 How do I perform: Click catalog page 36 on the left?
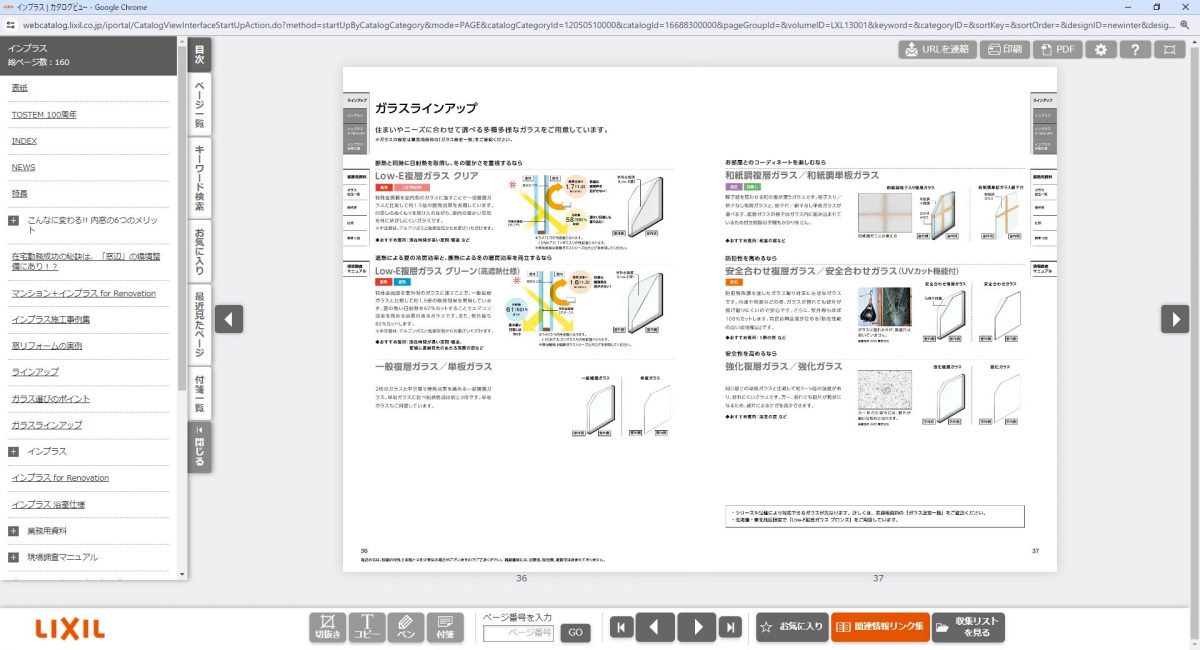(x=521, y=319)
